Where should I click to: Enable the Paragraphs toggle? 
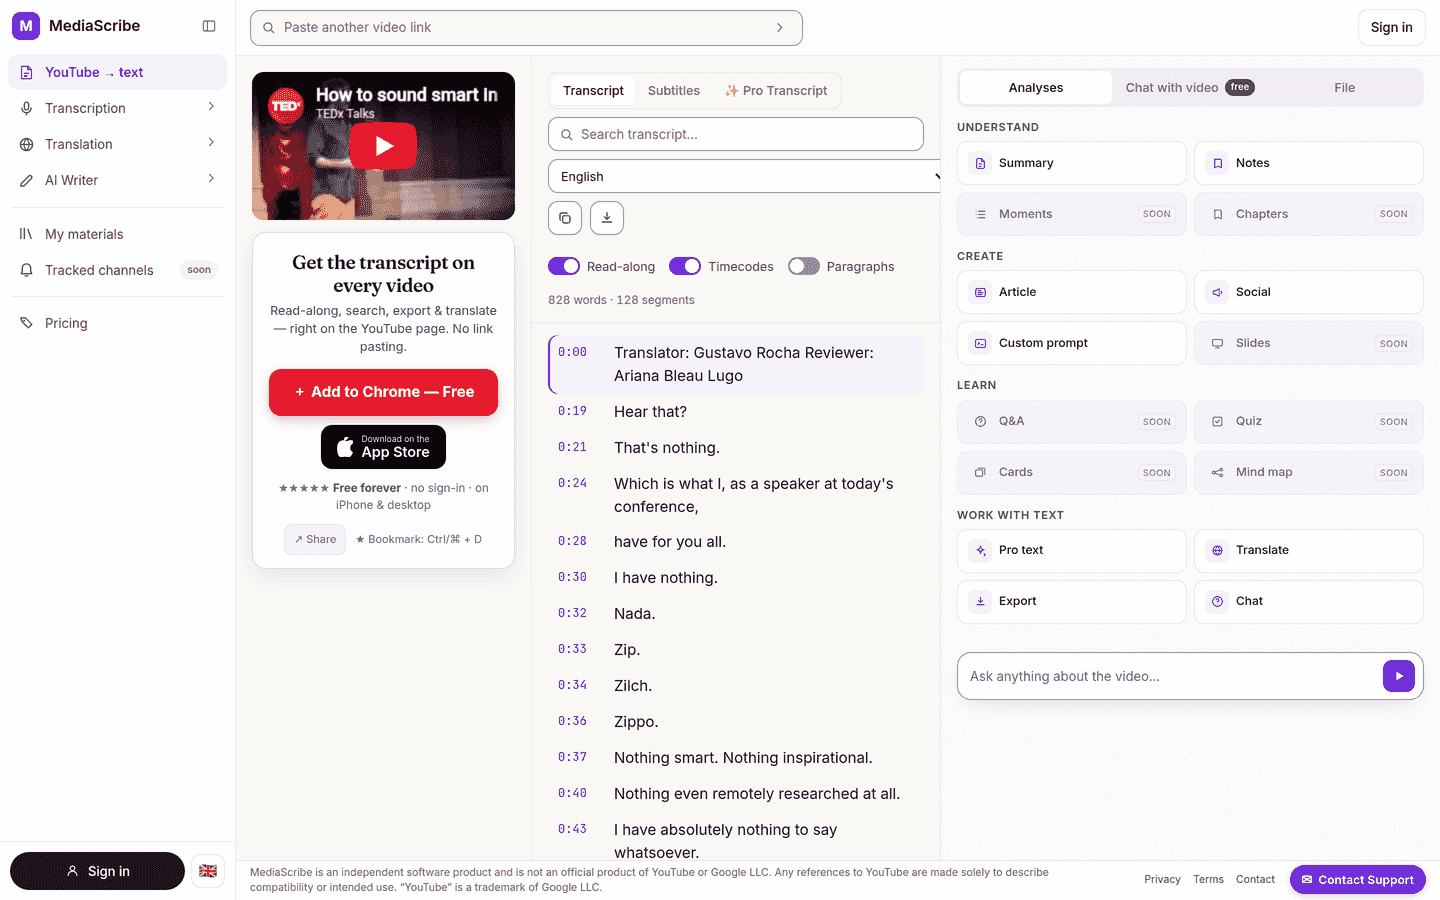coord(804,266)
